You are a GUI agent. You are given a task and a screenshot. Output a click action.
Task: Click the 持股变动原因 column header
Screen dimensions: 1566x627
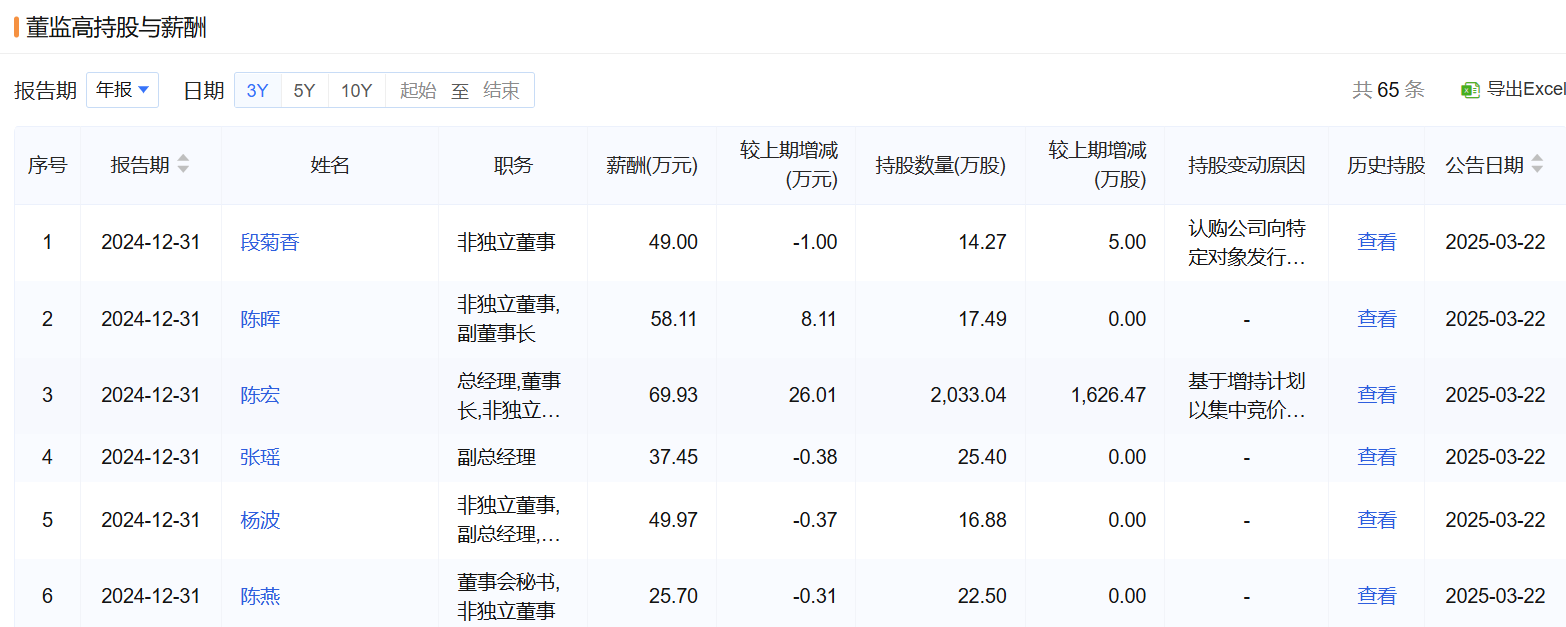click(x=1247, y=166)
